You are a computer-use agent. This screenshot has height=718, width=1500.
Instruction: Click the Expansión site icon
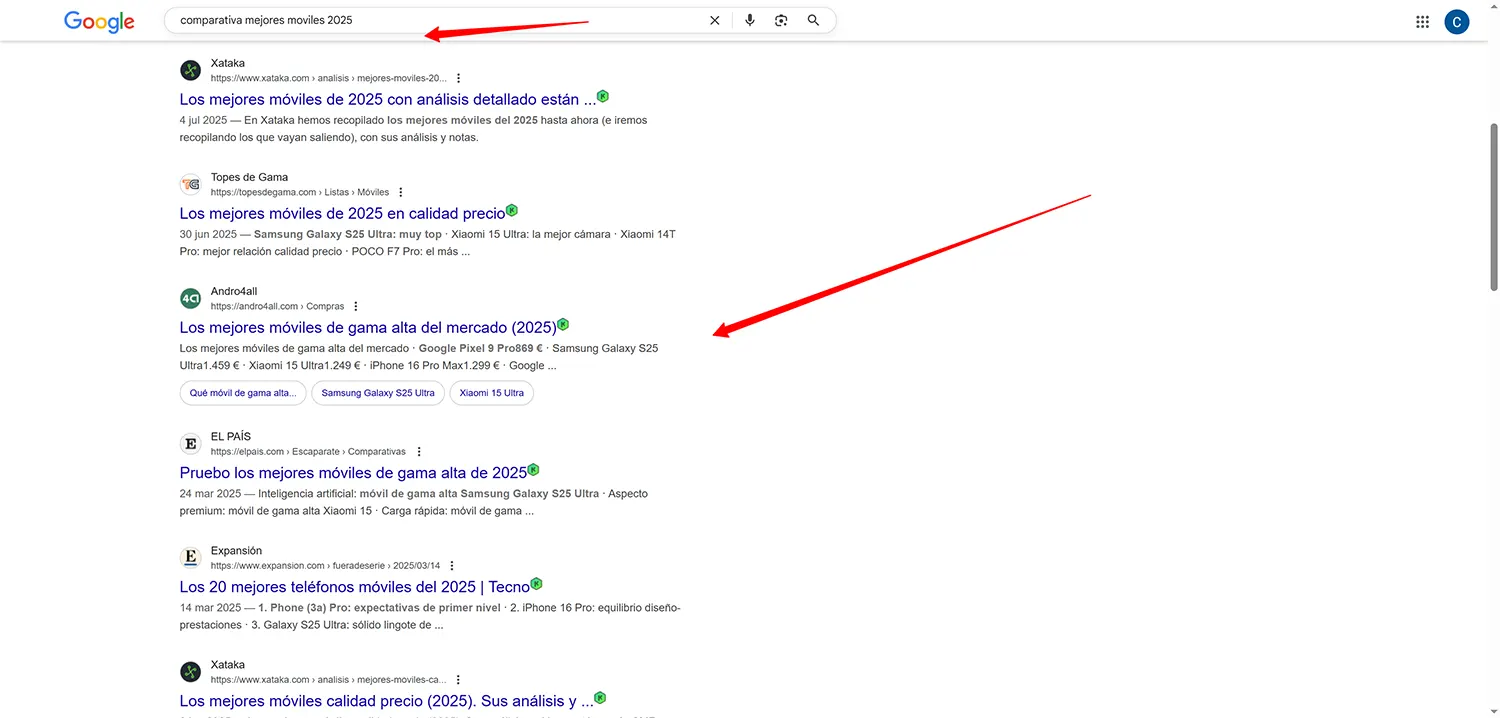pos(190,557)
